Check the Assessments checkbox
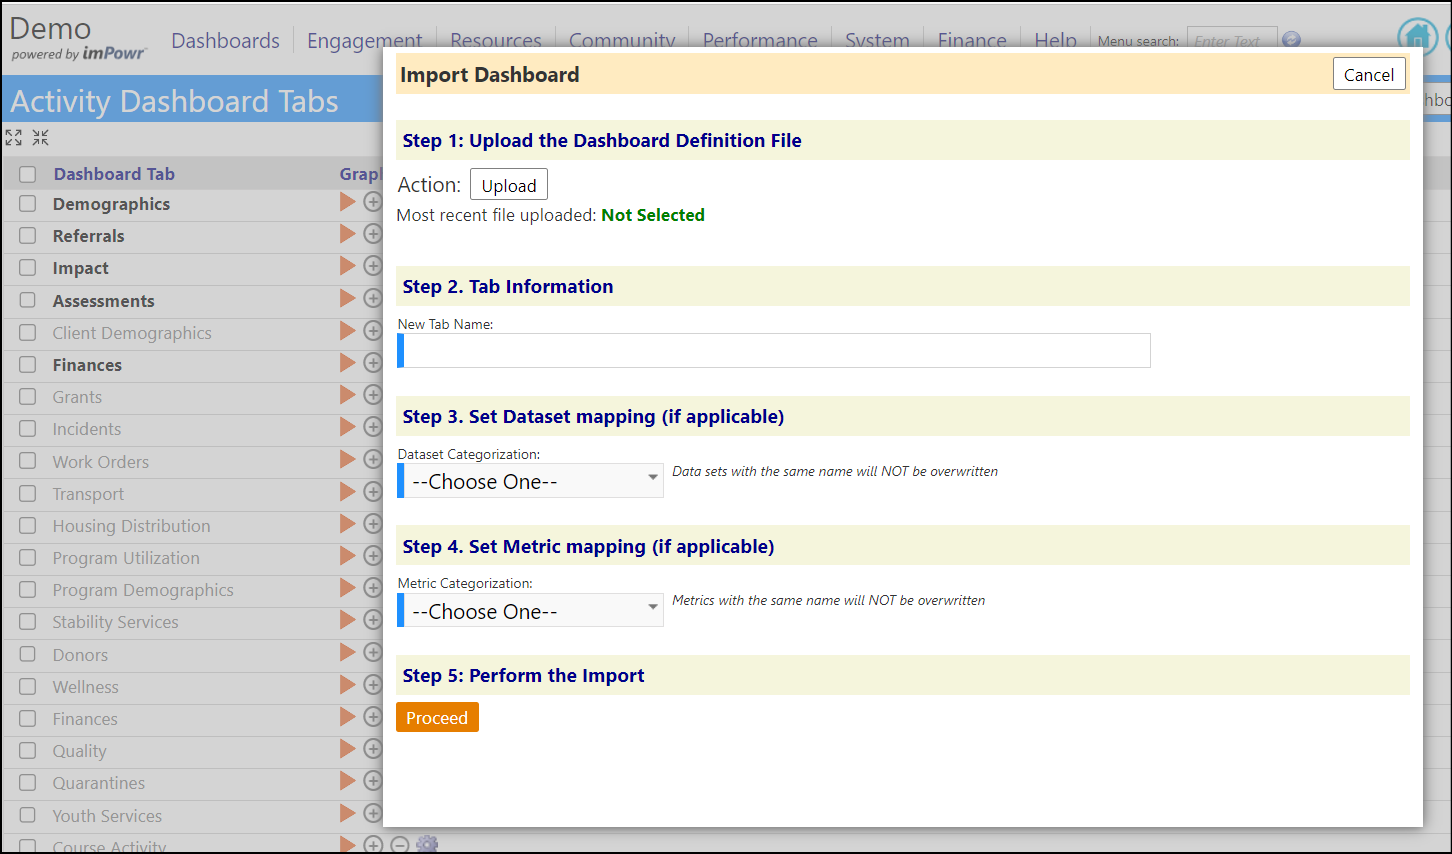This screenshot has width=1452, height=854. [x=27, y=300]
